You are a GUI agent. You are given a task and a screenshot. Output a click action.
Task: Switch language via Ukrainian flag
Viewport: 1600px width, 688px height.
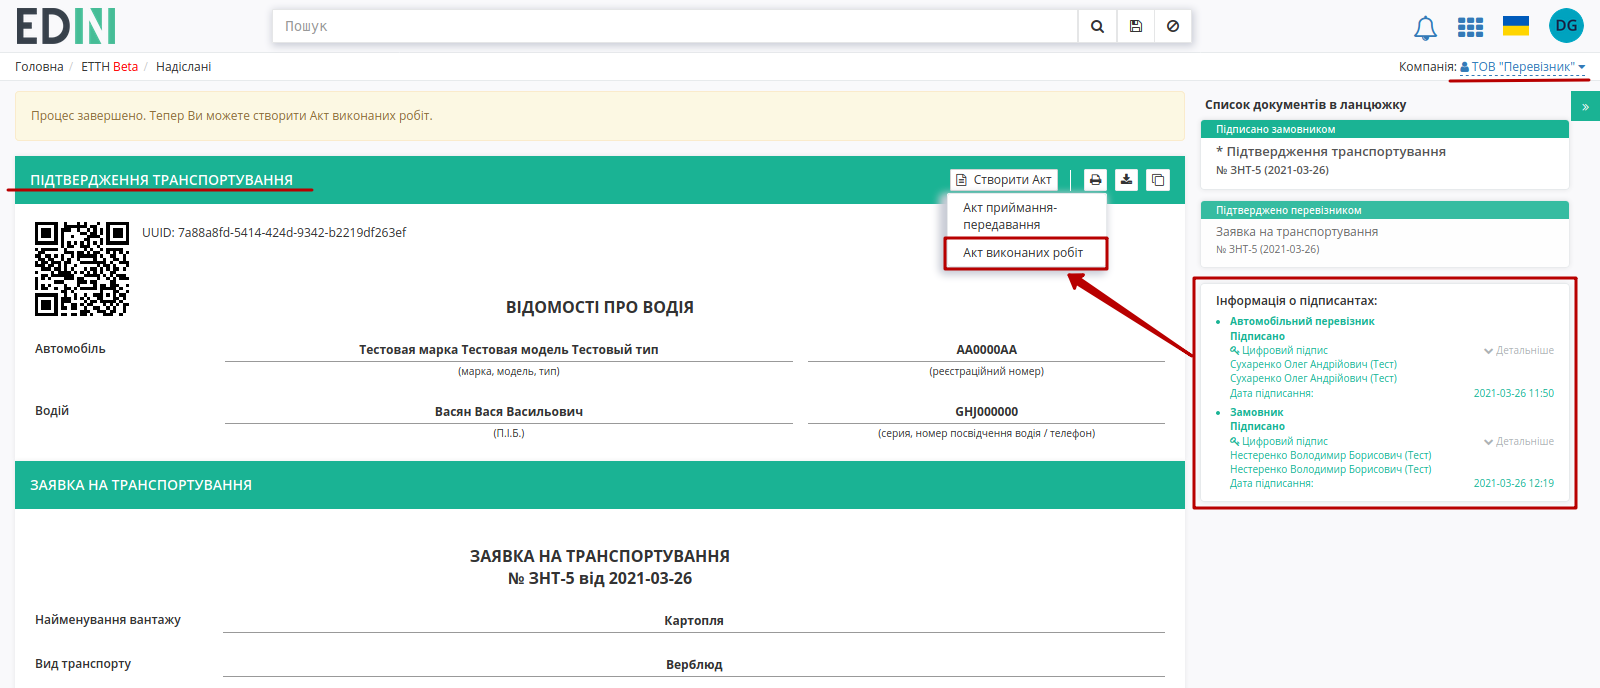[1516, 26]
